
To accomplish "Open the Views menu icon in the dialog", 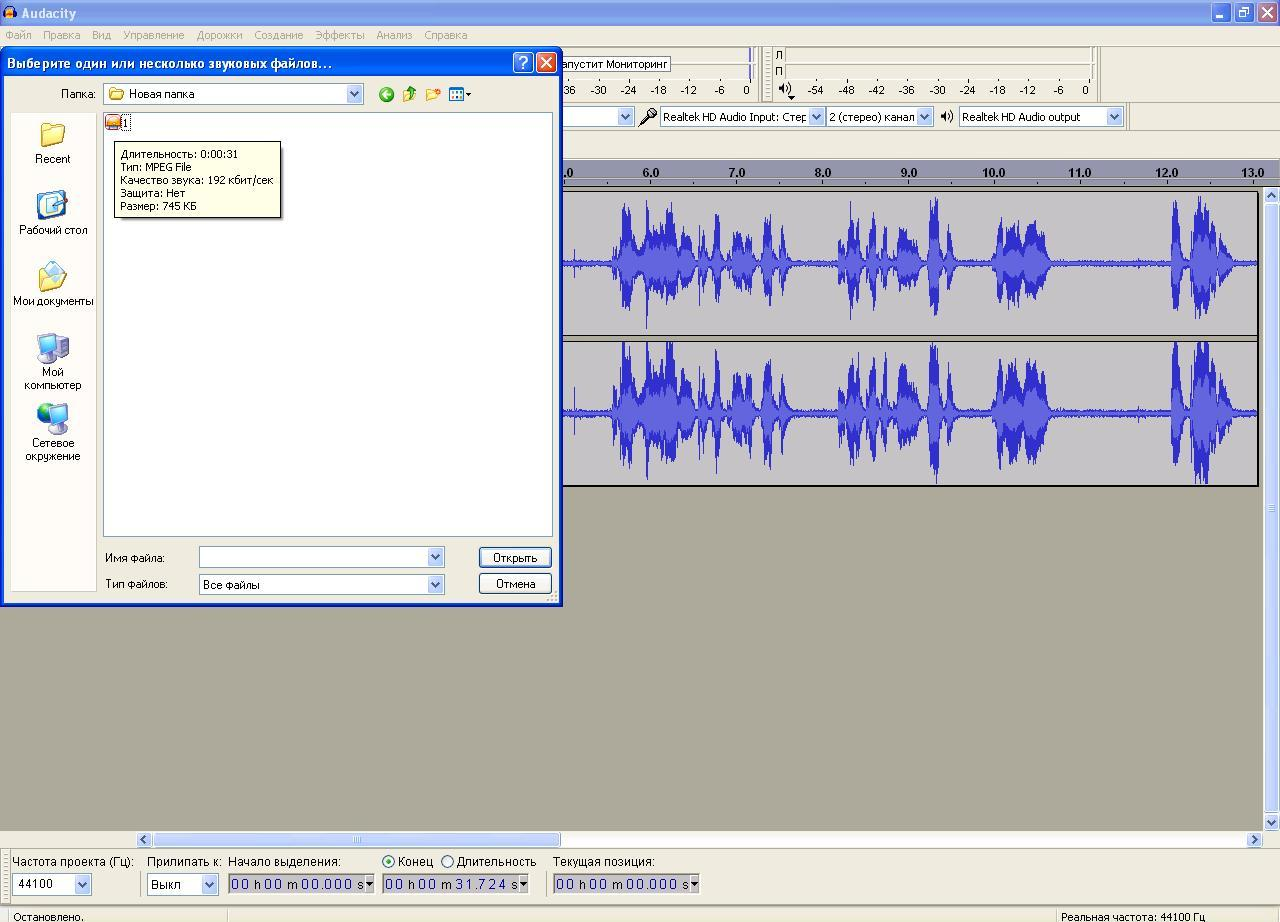I will point(459,94).
